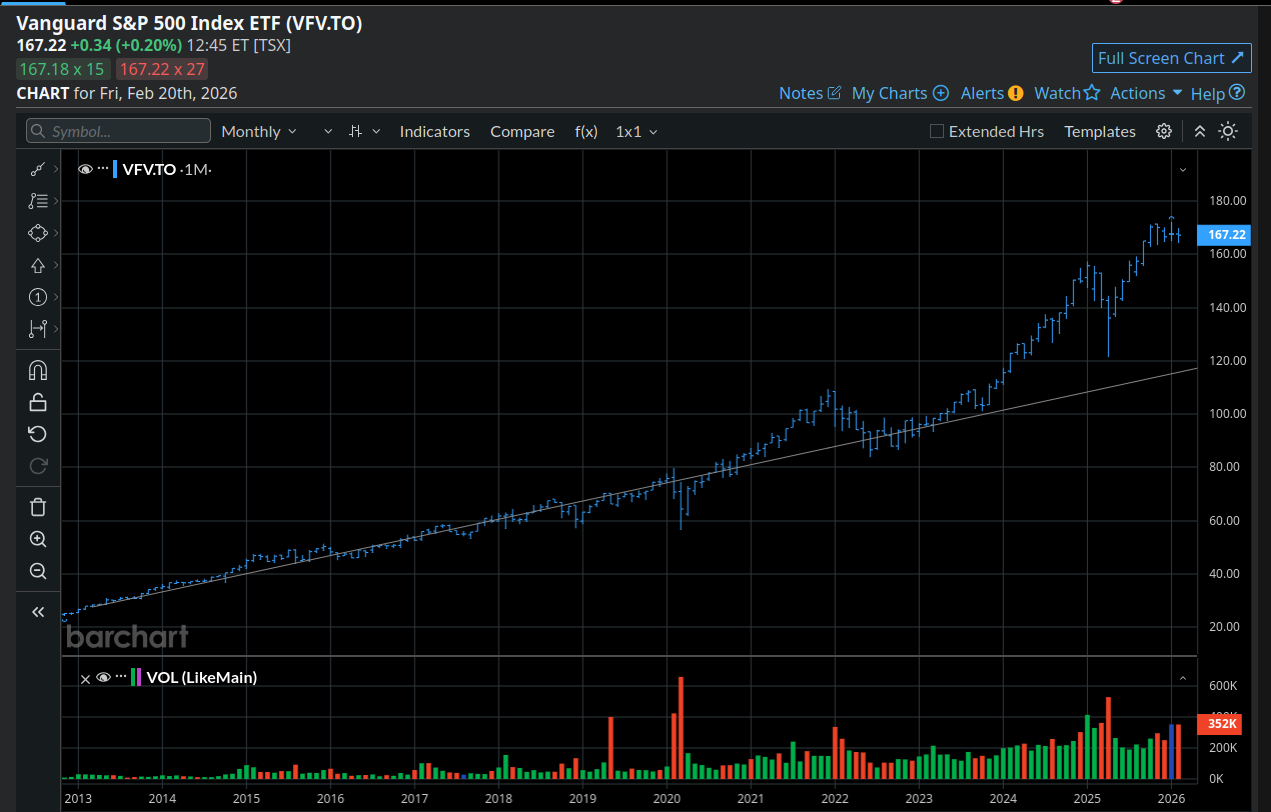Zoom out with the magnifier minus icon
Screen dimensions: 1271x812
[38, 571]
